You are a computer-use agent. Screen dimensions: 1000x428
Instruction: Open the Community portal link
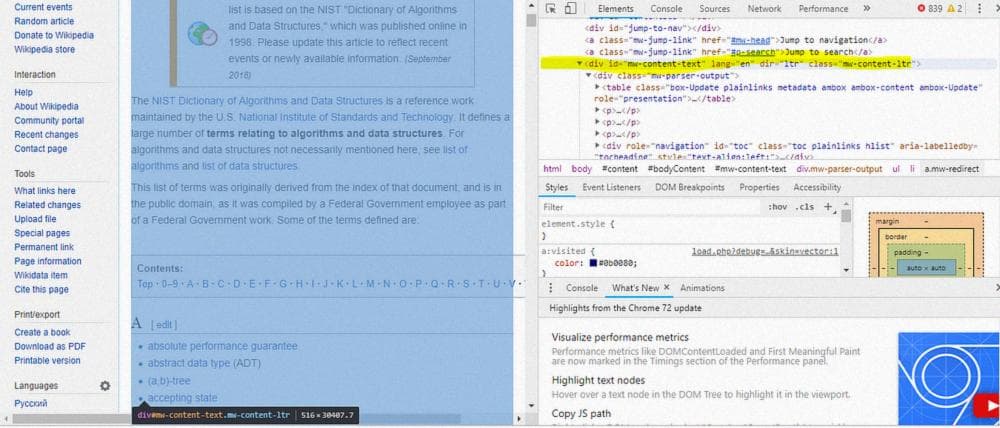click(x=49, y=121)
